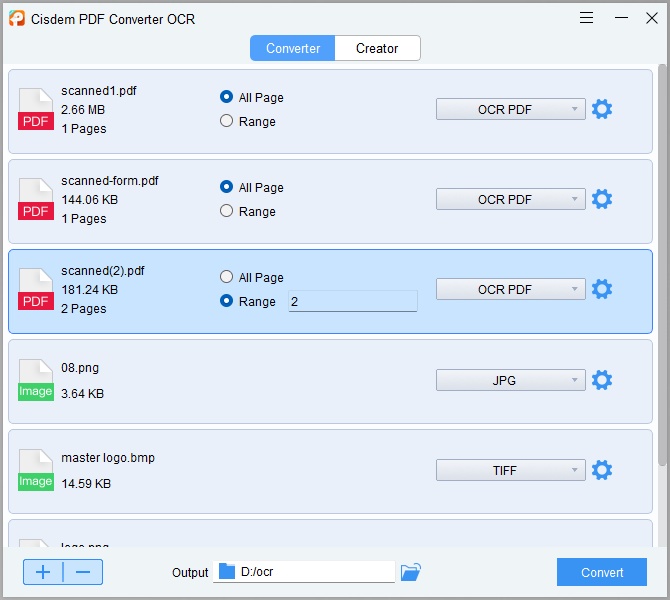Select file name scanned-form.pdf
670x600 pixels.
tap(110, 181)
